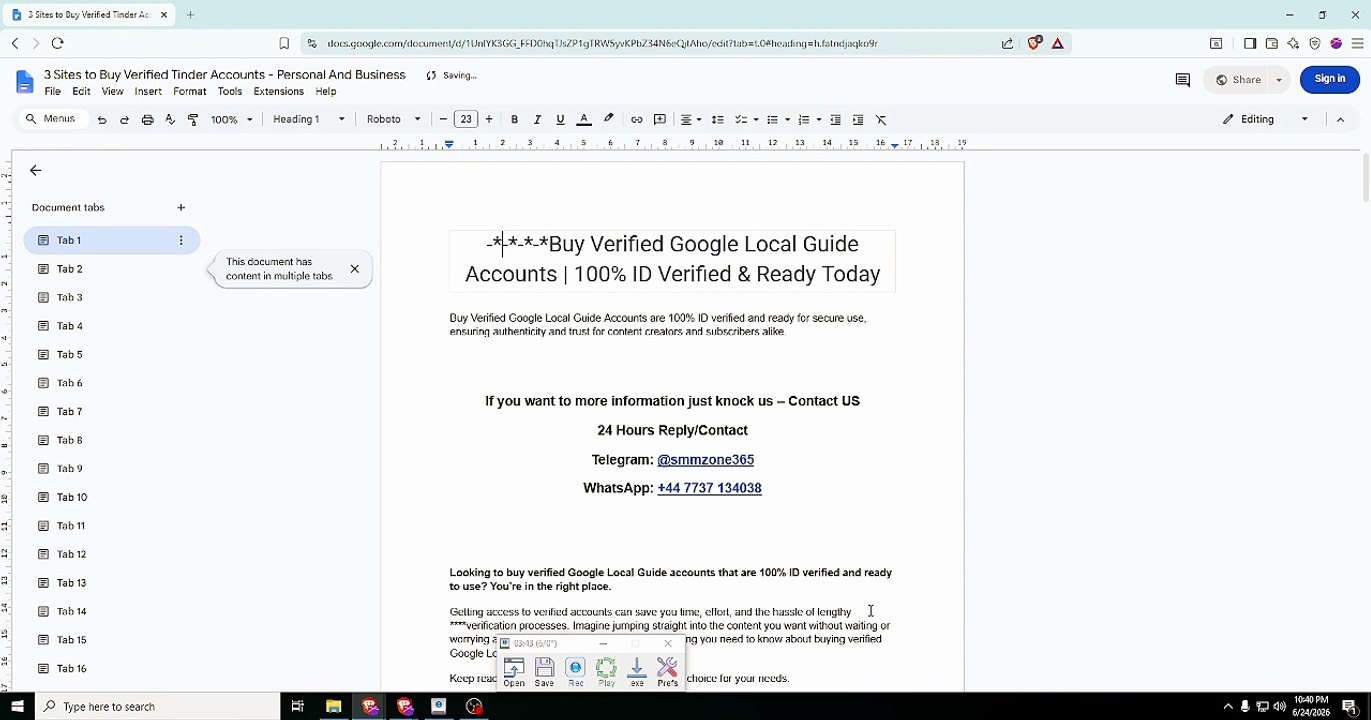Open the Heading 1 paragraph style dropdown

(x=309, y=120)
